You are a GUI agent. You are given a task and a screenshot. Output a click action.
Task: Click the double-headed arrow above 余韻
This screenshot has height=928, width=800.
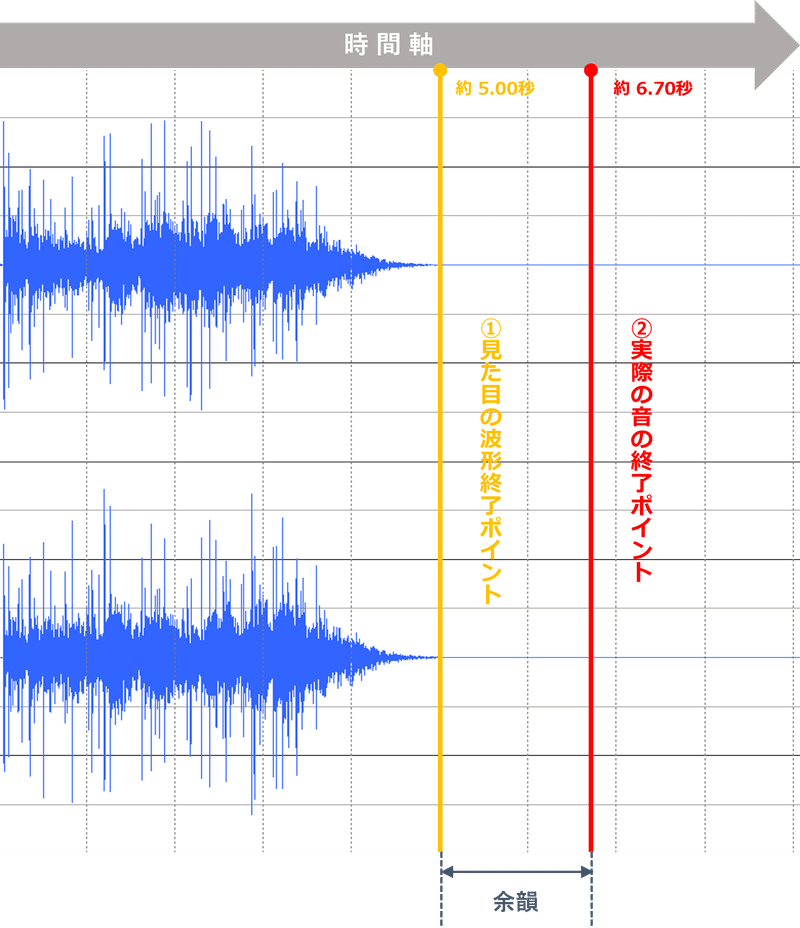tap(517, 871)
